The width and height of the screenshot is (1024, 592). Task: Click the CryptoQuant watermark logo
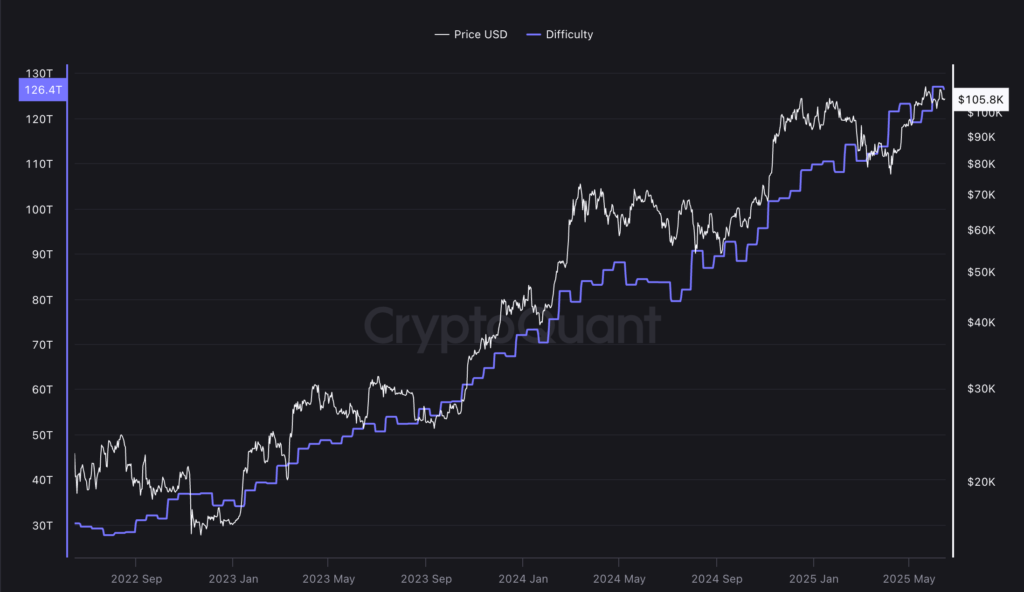pyautogui.click(x=511, y=326)
